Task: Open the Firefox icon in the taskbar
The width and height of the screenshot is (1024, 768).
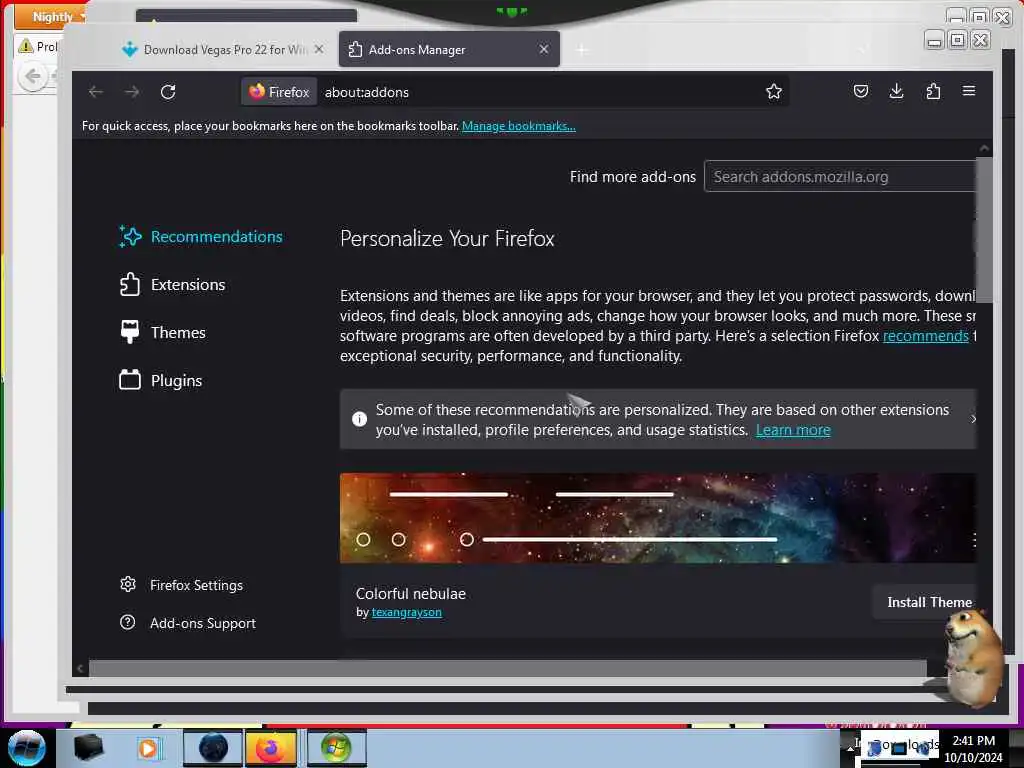Action: pyautogui.click(x=270, y=748)
